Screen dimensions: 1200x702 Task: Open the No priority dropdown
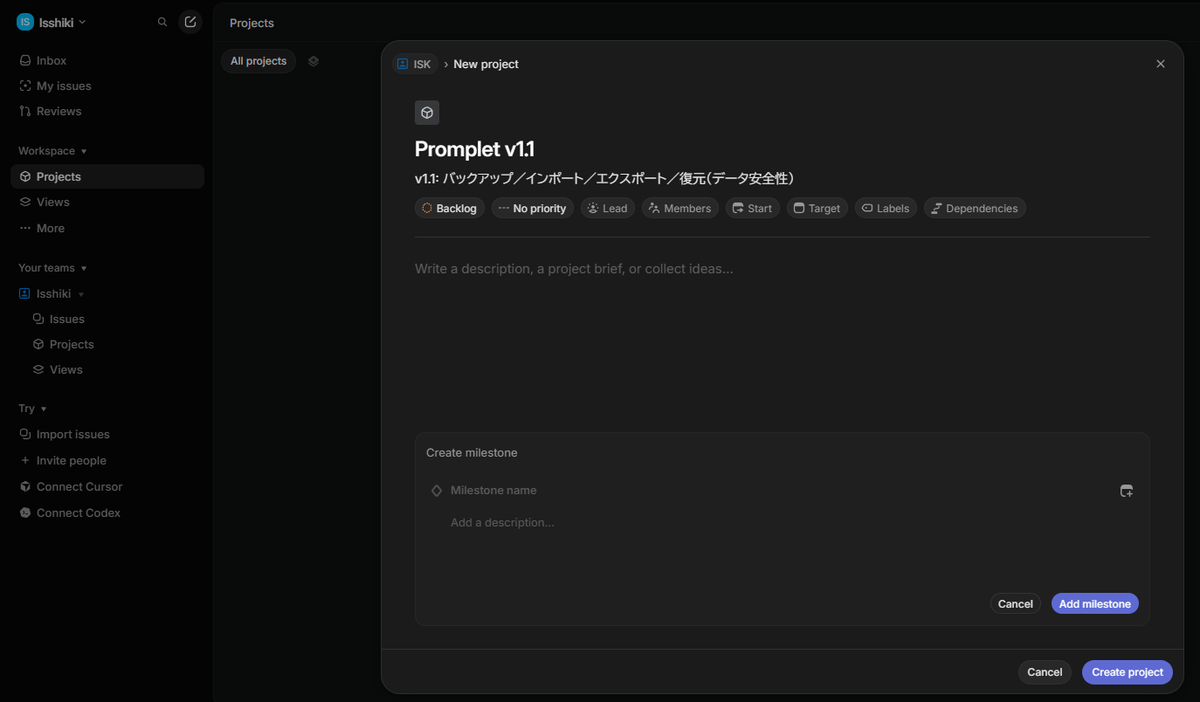tap(532, 208)
